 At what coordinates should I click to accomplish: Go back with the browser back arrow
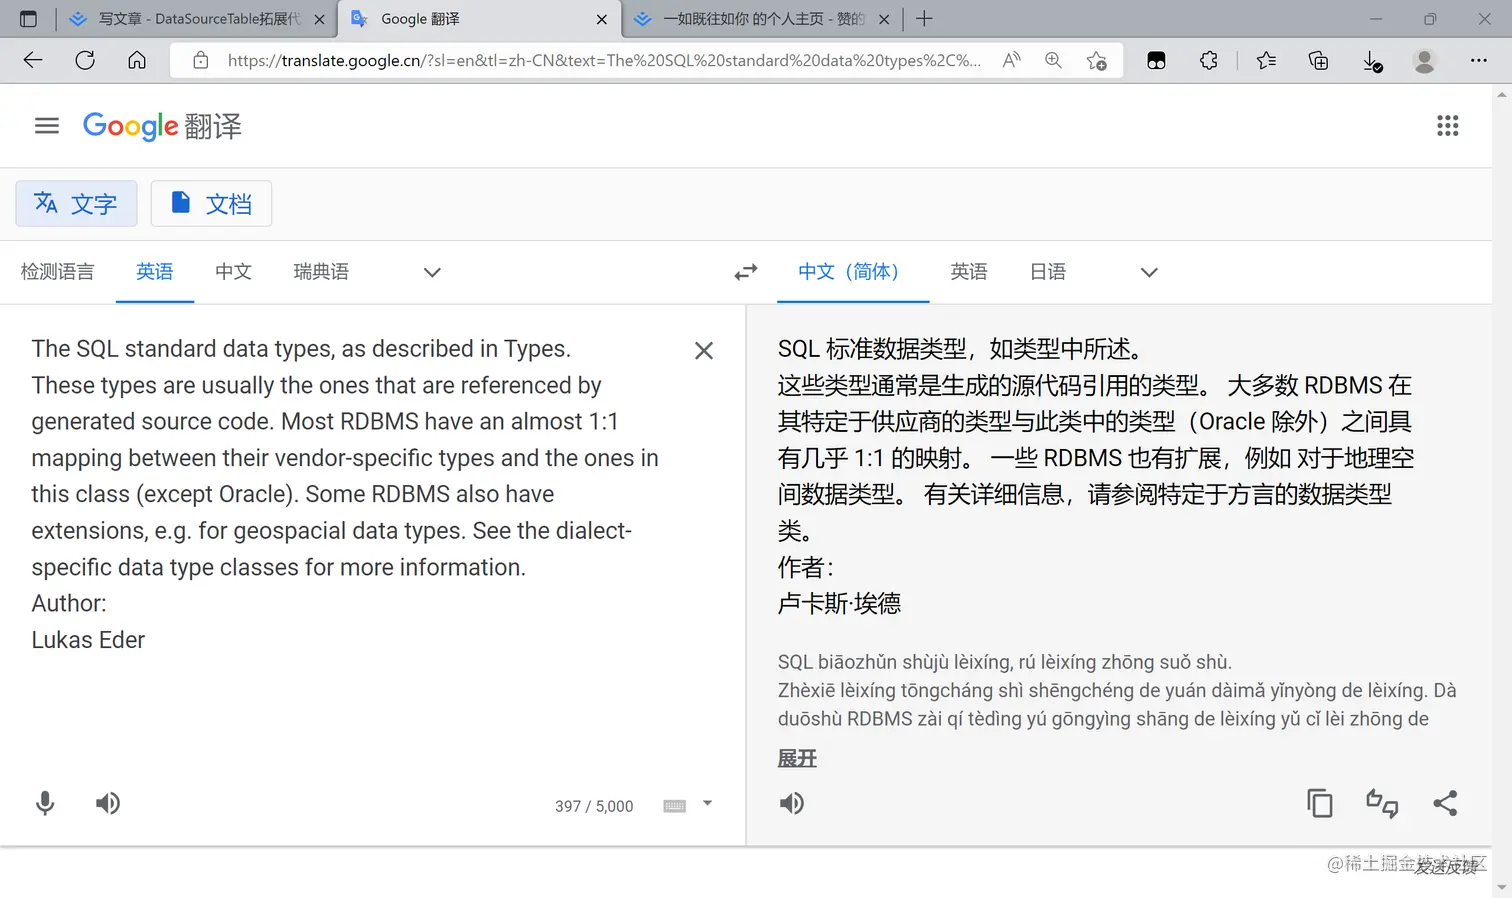pos(33,60)
